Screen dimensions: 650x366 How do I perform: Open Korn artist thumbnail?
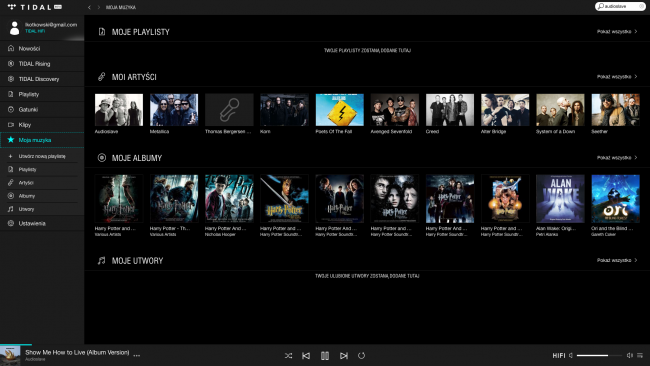click(x=284, y=110)
